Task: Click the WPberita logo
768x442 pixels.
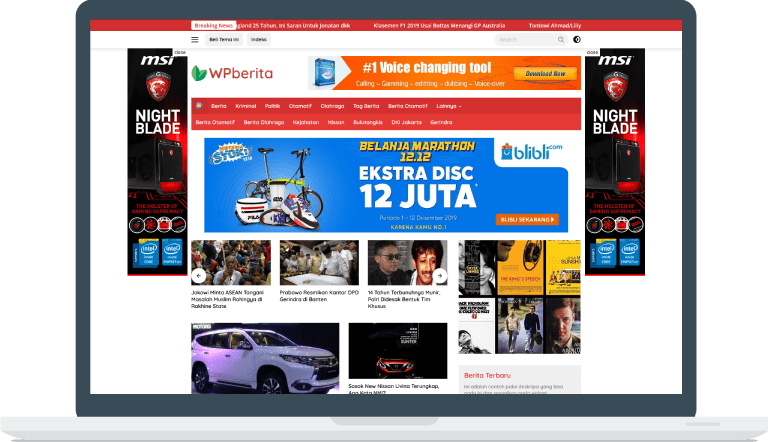Action: pyautogui.click(x=232, y=73)
